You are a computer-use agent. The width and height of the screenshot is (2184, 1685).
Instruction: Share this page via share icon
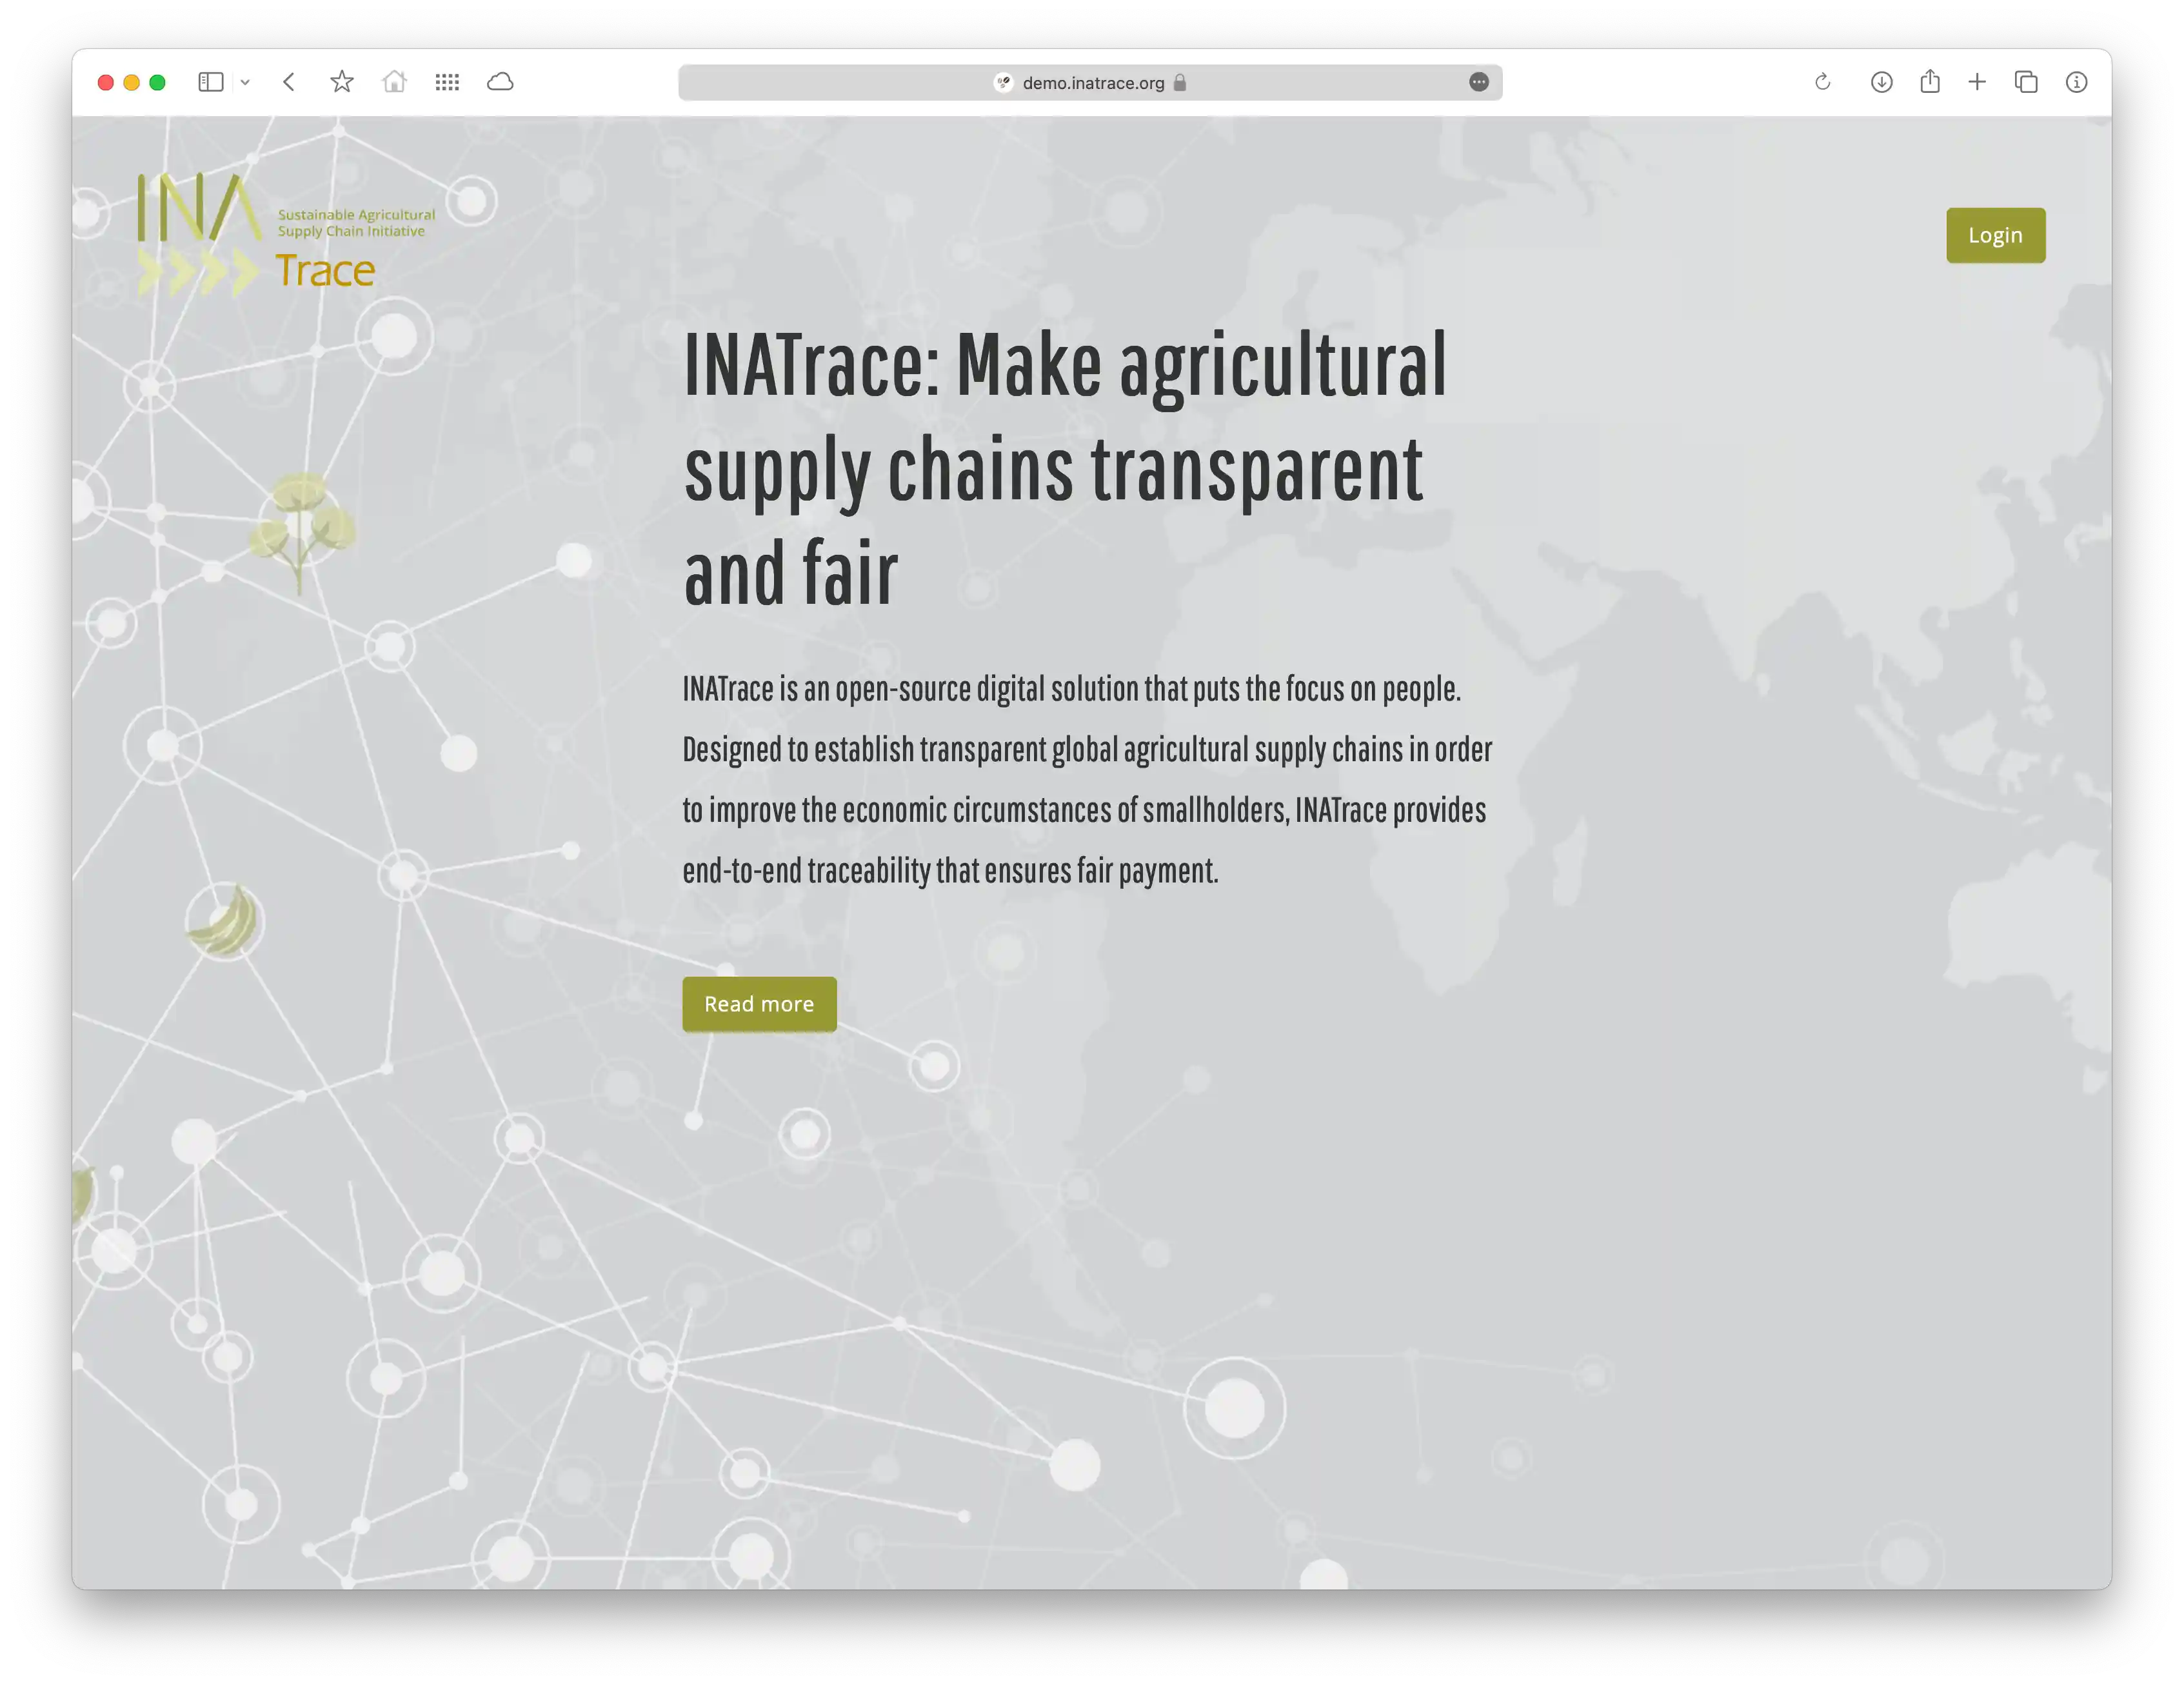pyautogui.click(x=1930, y=82)
